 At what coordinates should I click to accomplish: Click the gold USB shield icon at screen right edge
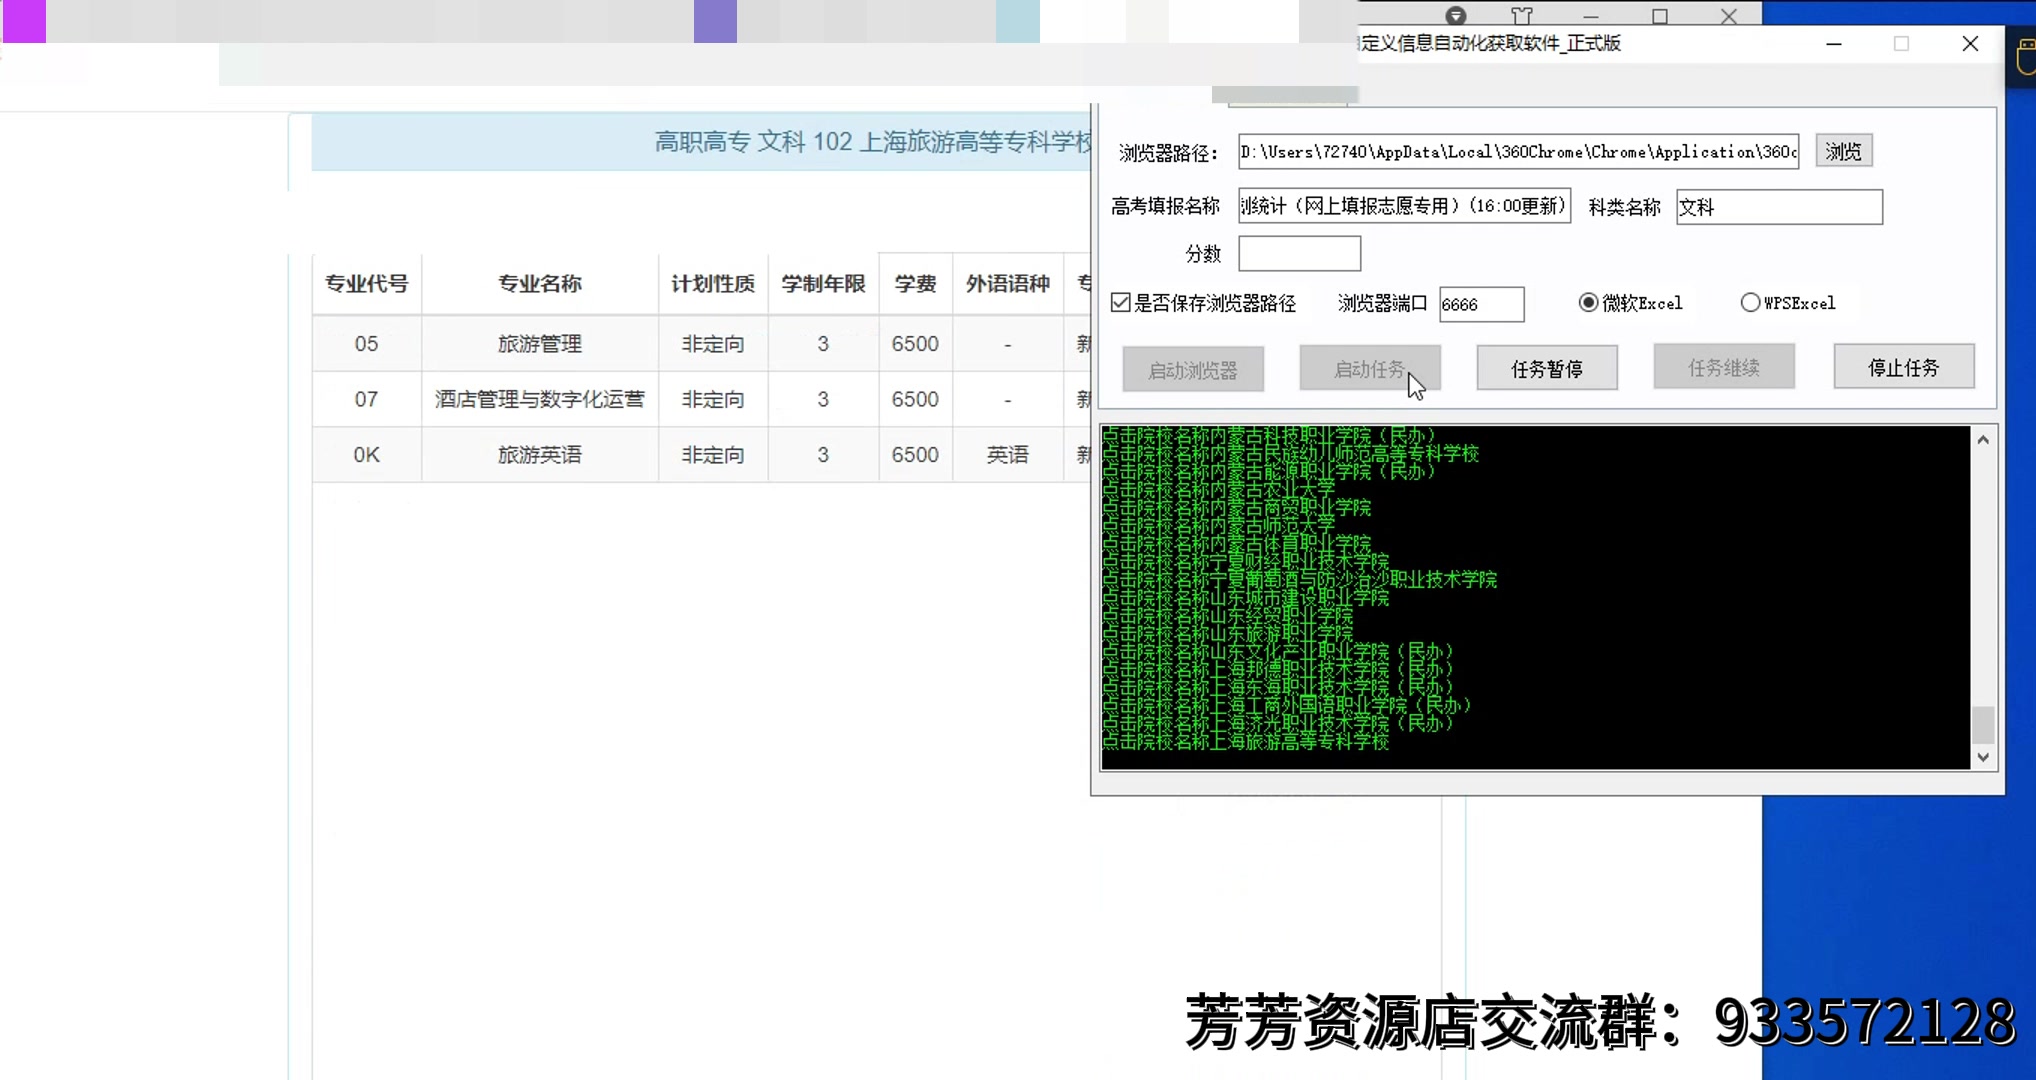[x=2026, y=57]
